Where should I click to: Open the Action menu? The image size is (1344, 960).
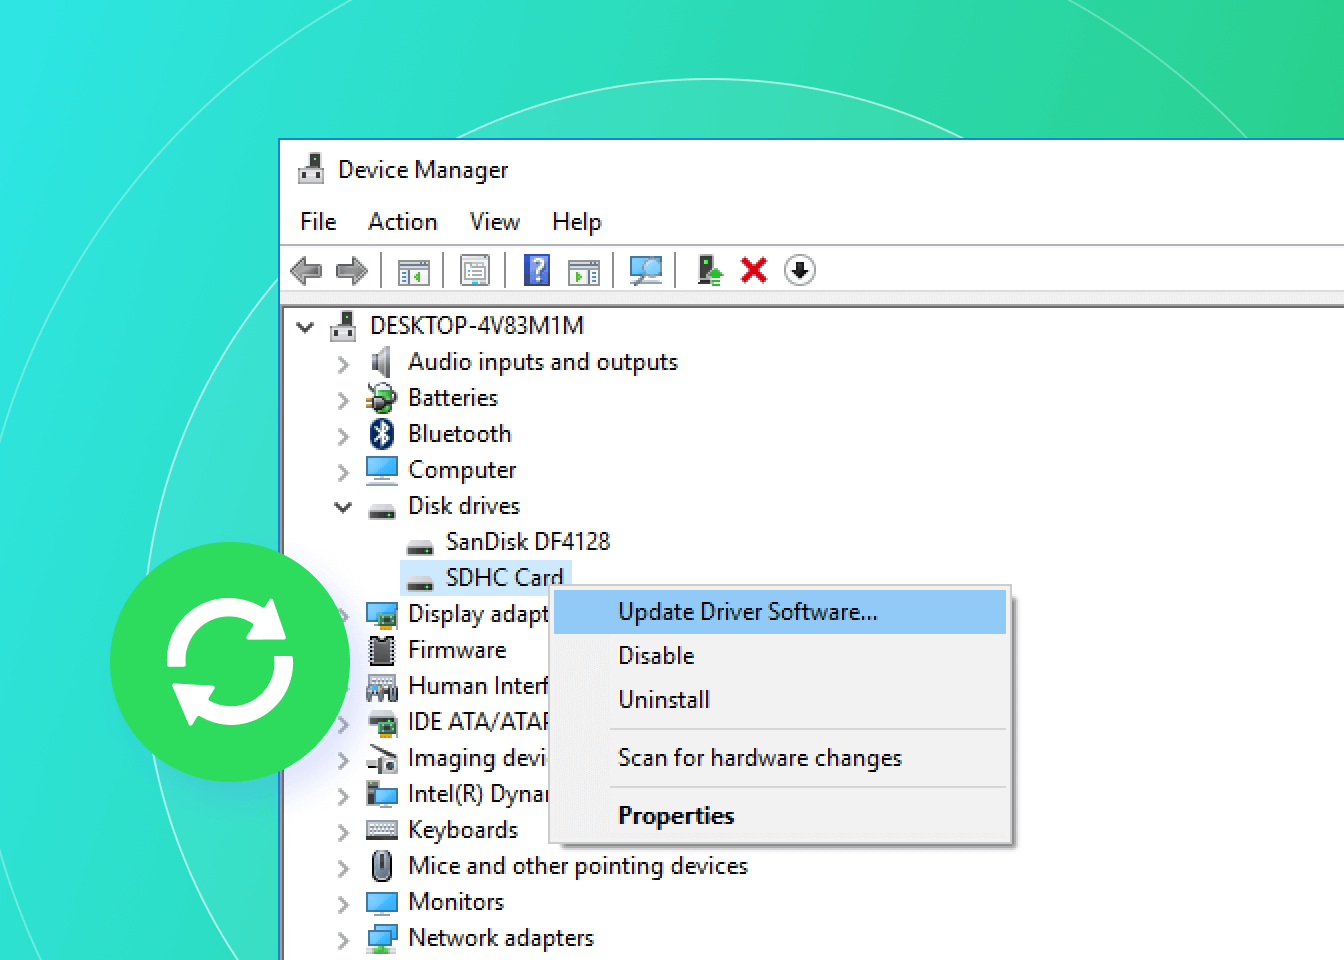click(x=402, y=222)
